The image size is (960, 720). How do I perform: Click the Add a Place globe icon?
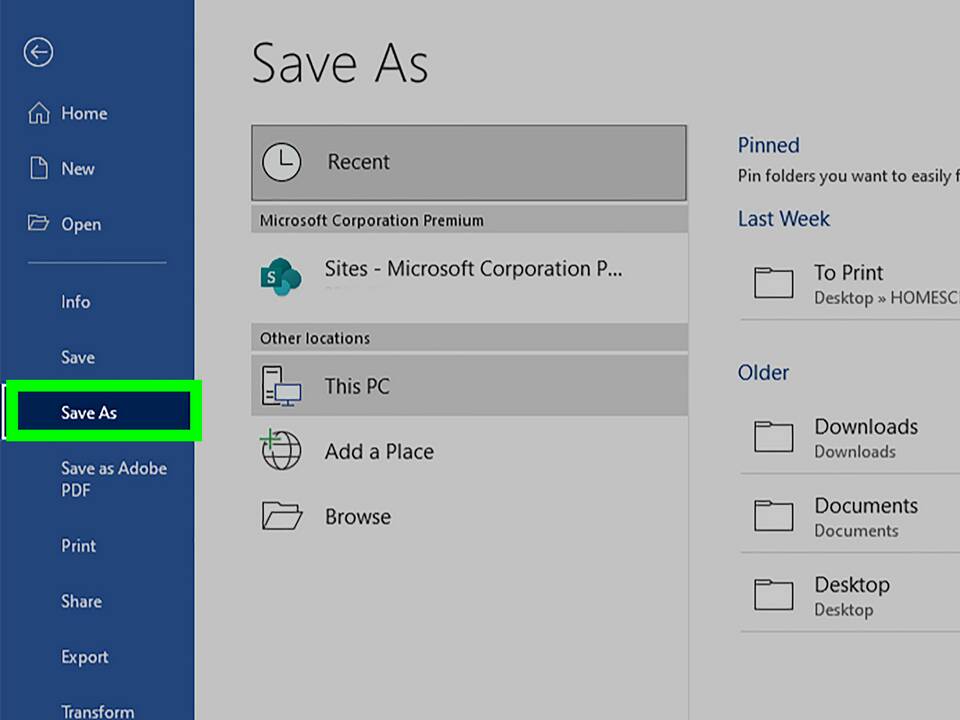281,451
